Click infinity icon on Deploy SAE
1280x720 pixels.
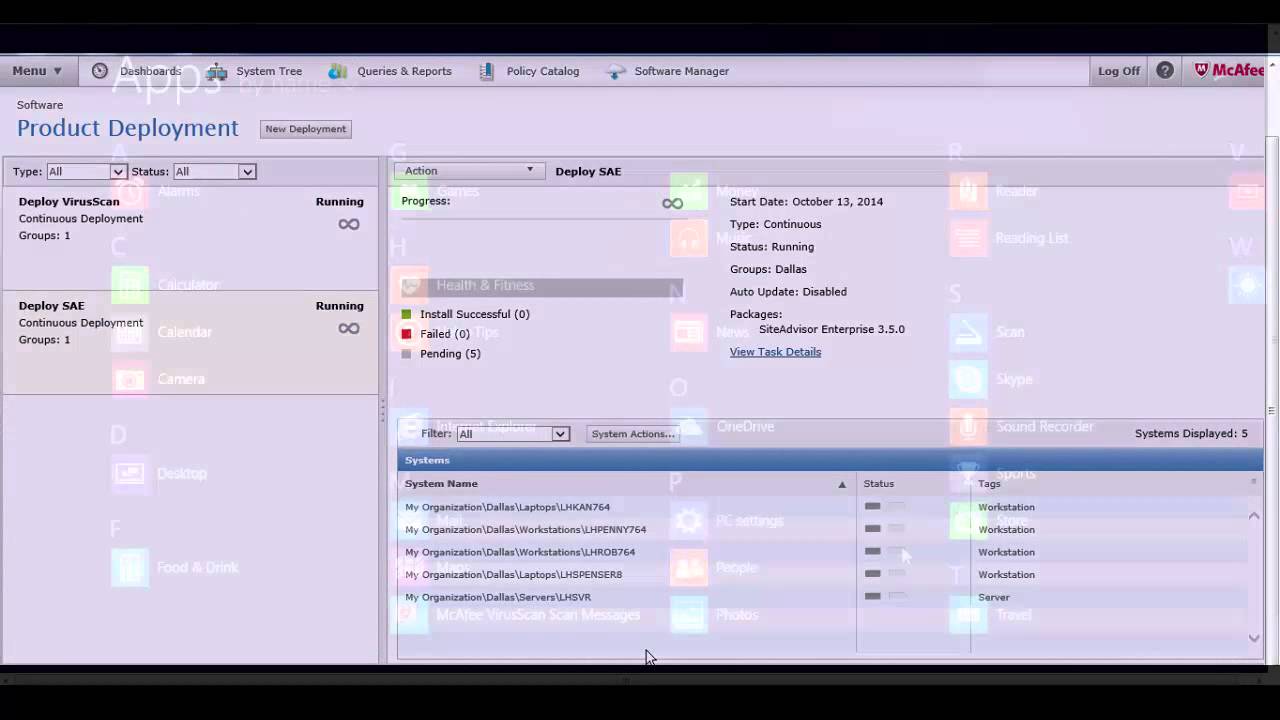[349, 328]
